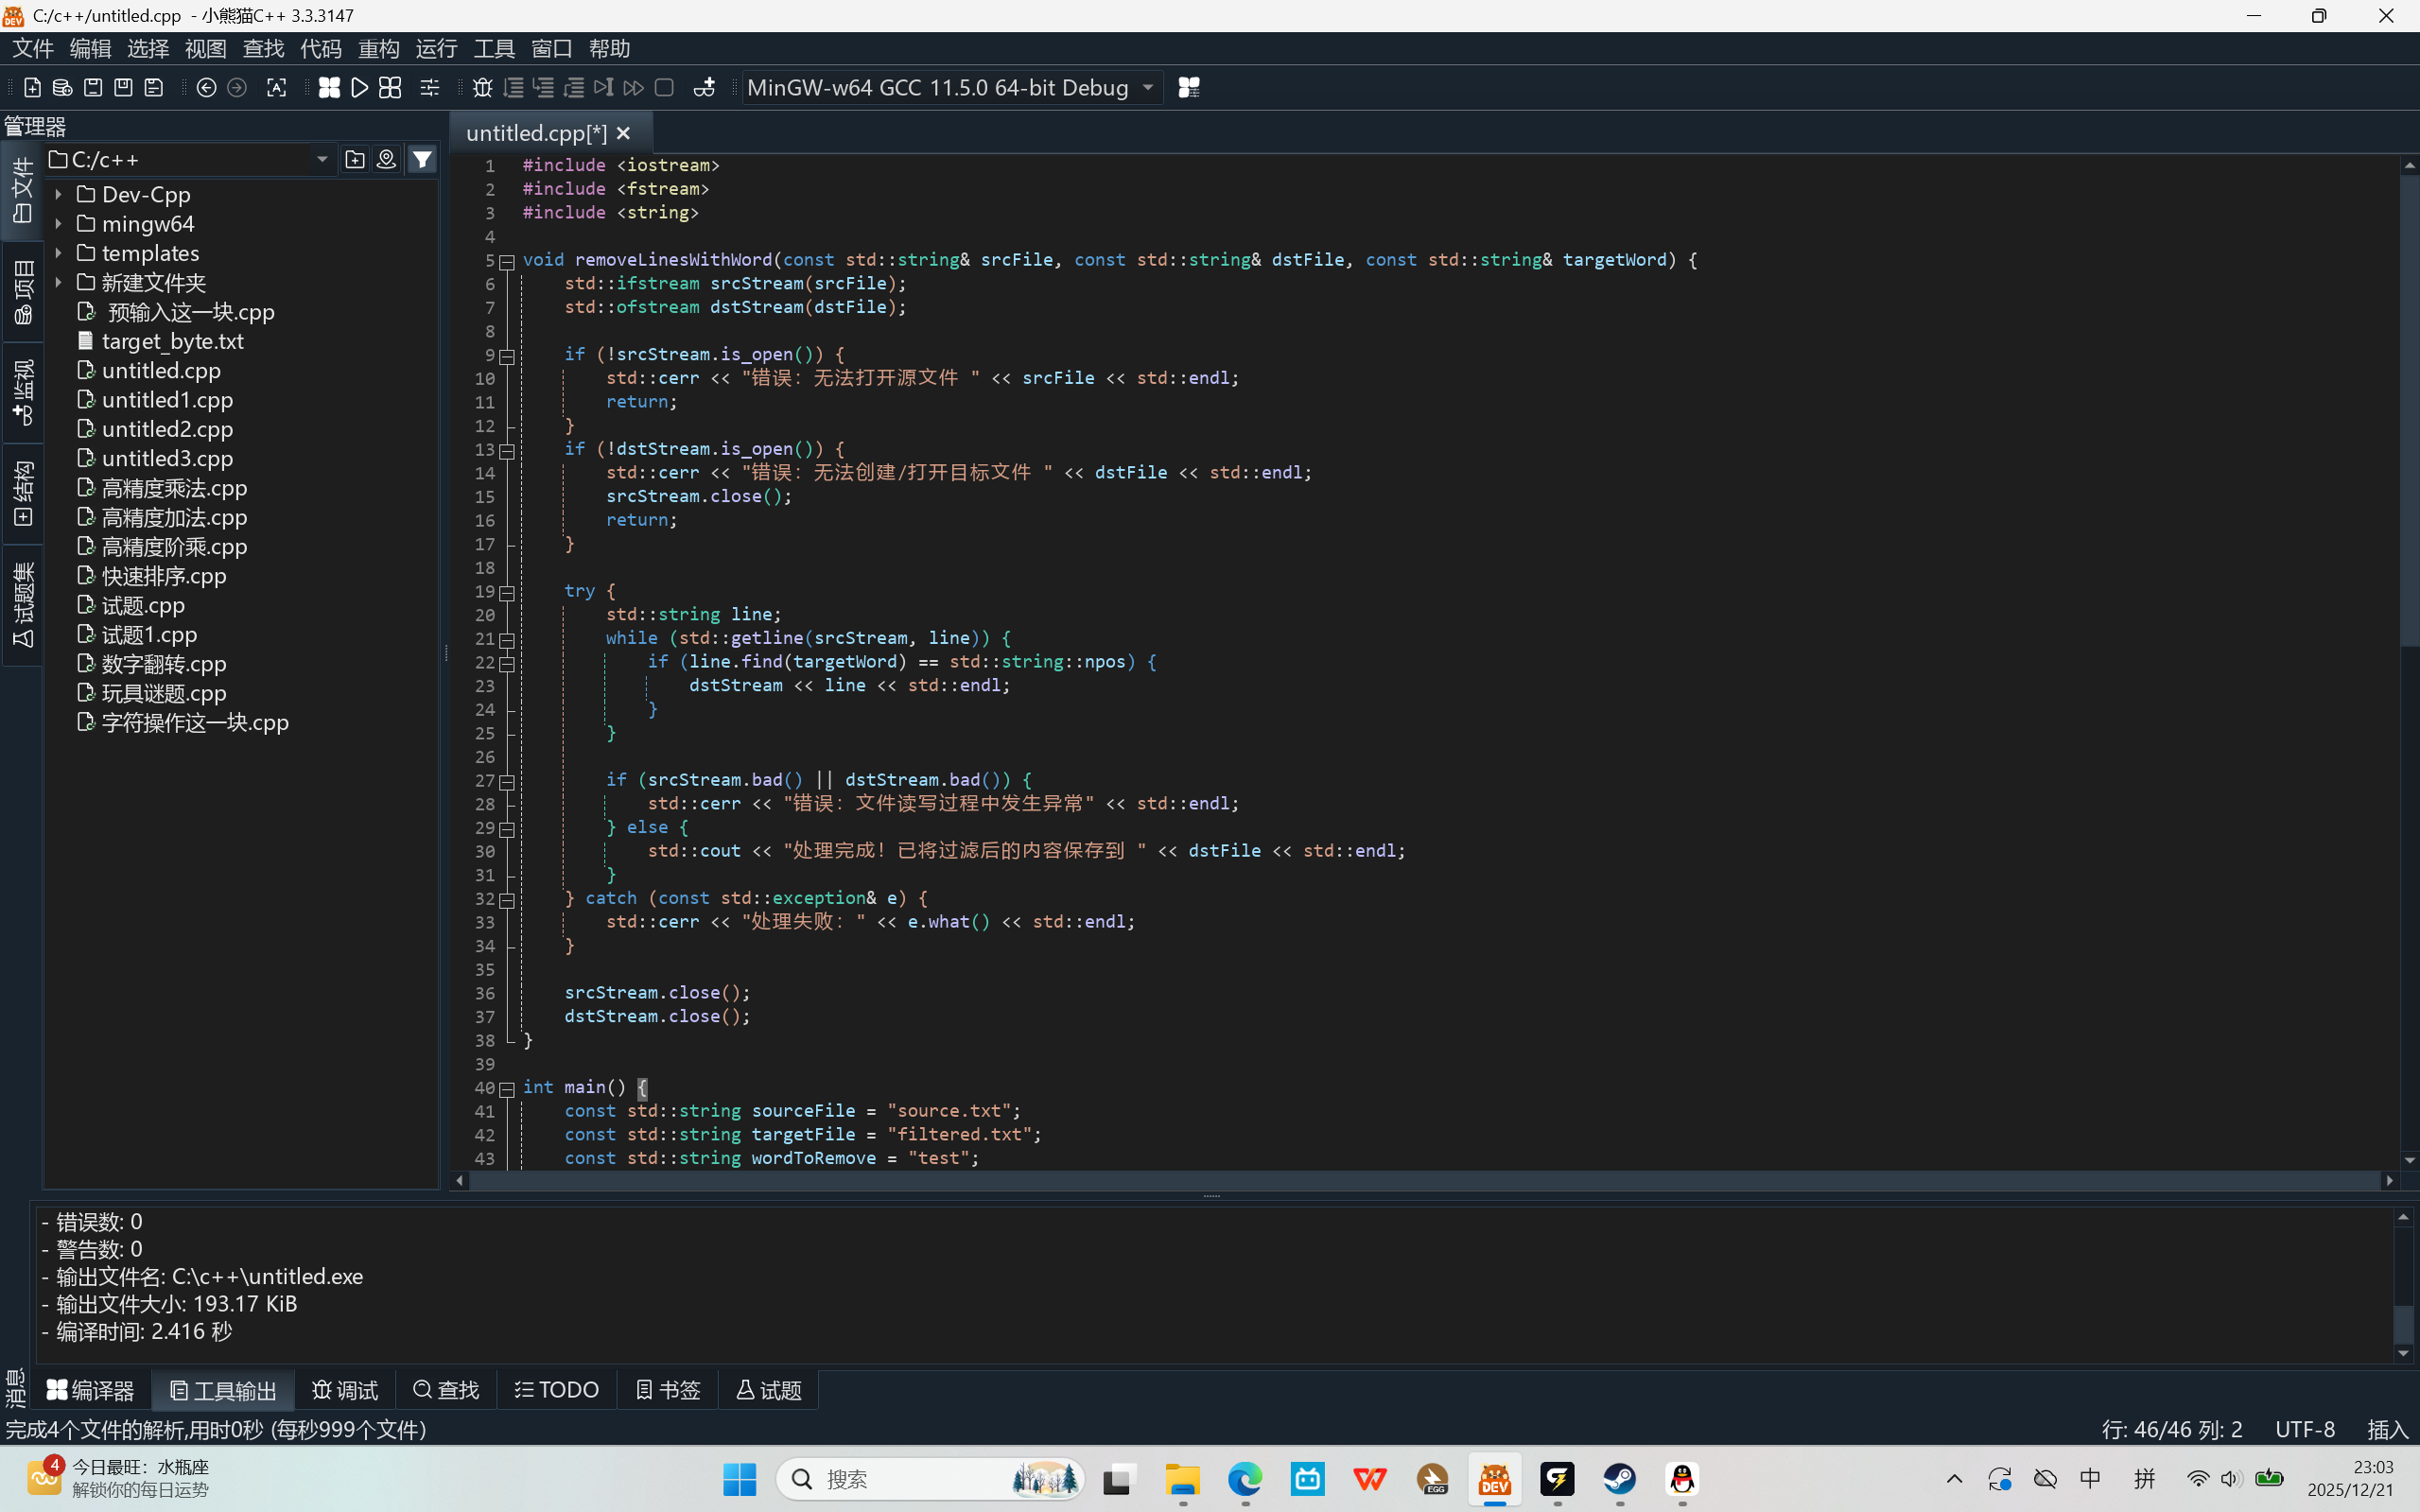Close the untitled.cpp editor tab
The width and height of the screenshot is (2420, 1512).
click(624, 133)
